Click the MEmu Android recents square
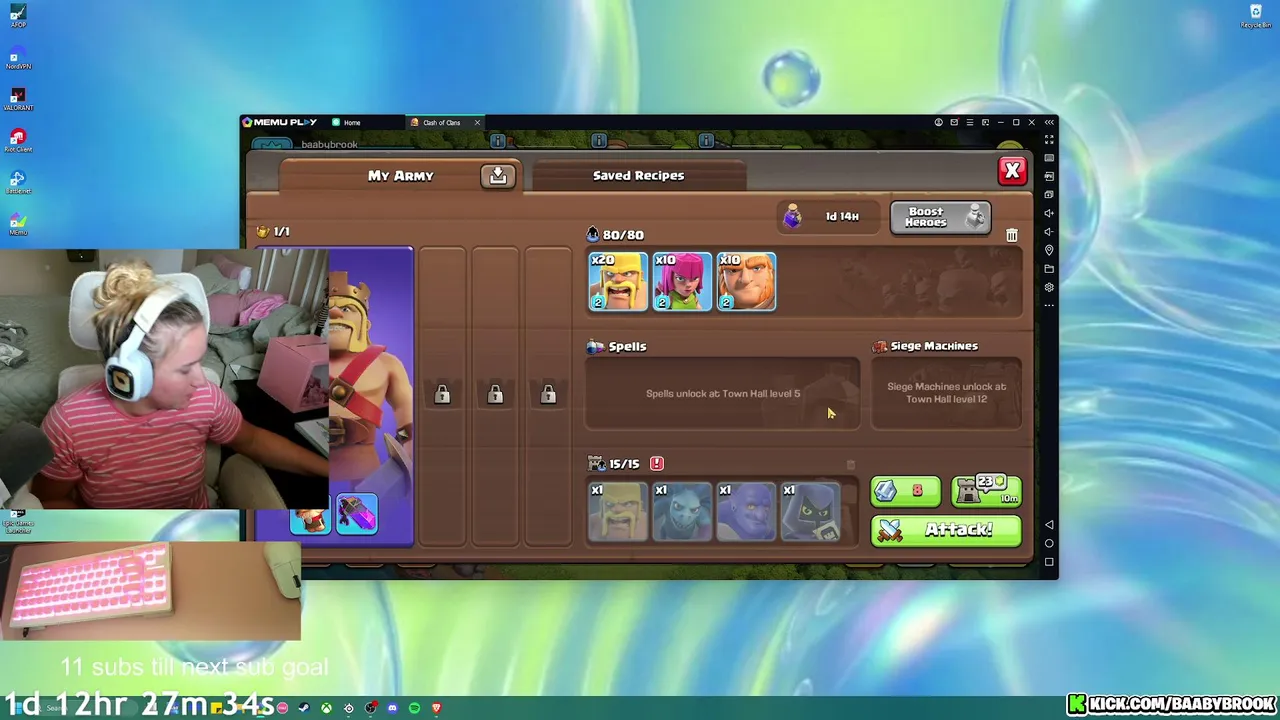The height and width of the screenshot is (720, 1280). [1049, 562]
